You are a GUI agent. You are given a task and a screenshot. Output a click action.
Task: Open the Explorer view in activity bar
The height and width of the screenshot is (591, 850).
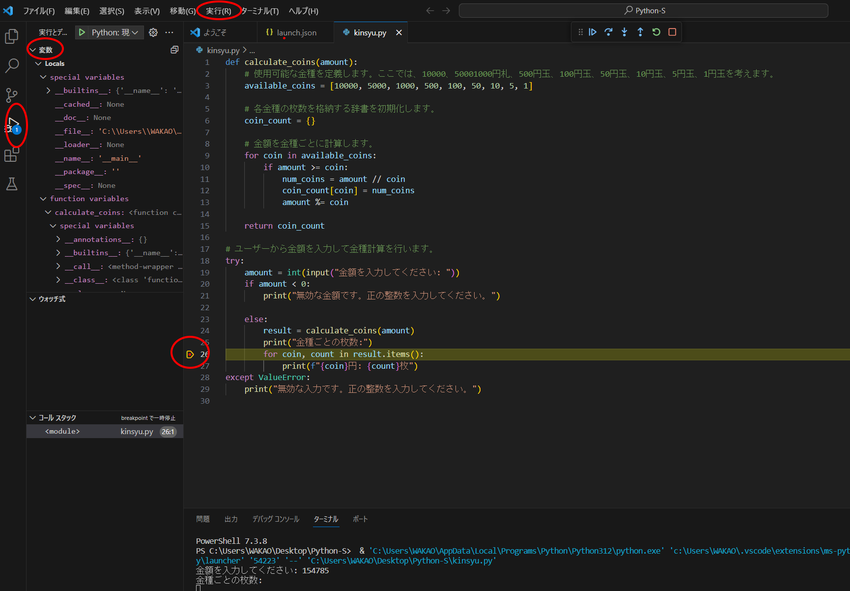pyautogui.click(x=11, y=36)
